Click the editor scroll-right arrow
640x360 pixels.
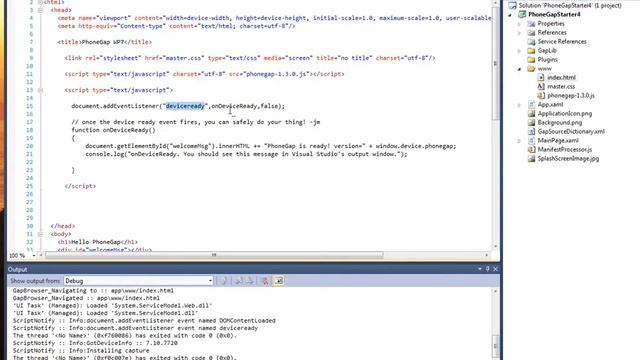(x=487, y=255)
